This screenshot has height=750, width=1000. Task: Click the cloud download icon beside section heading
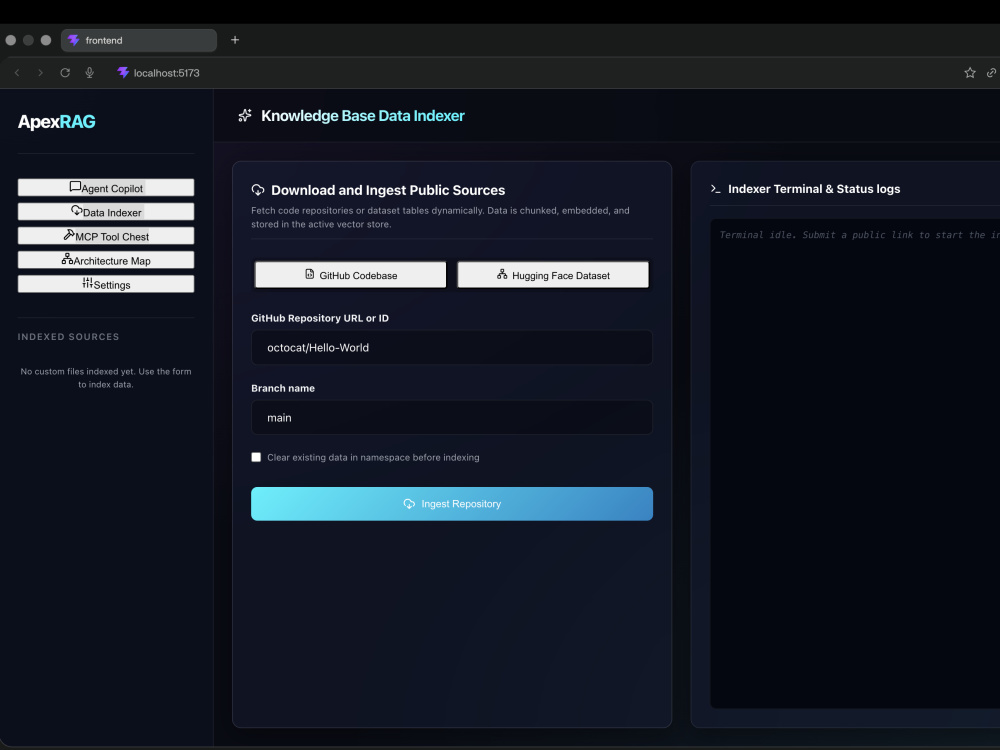coord(258,190)
